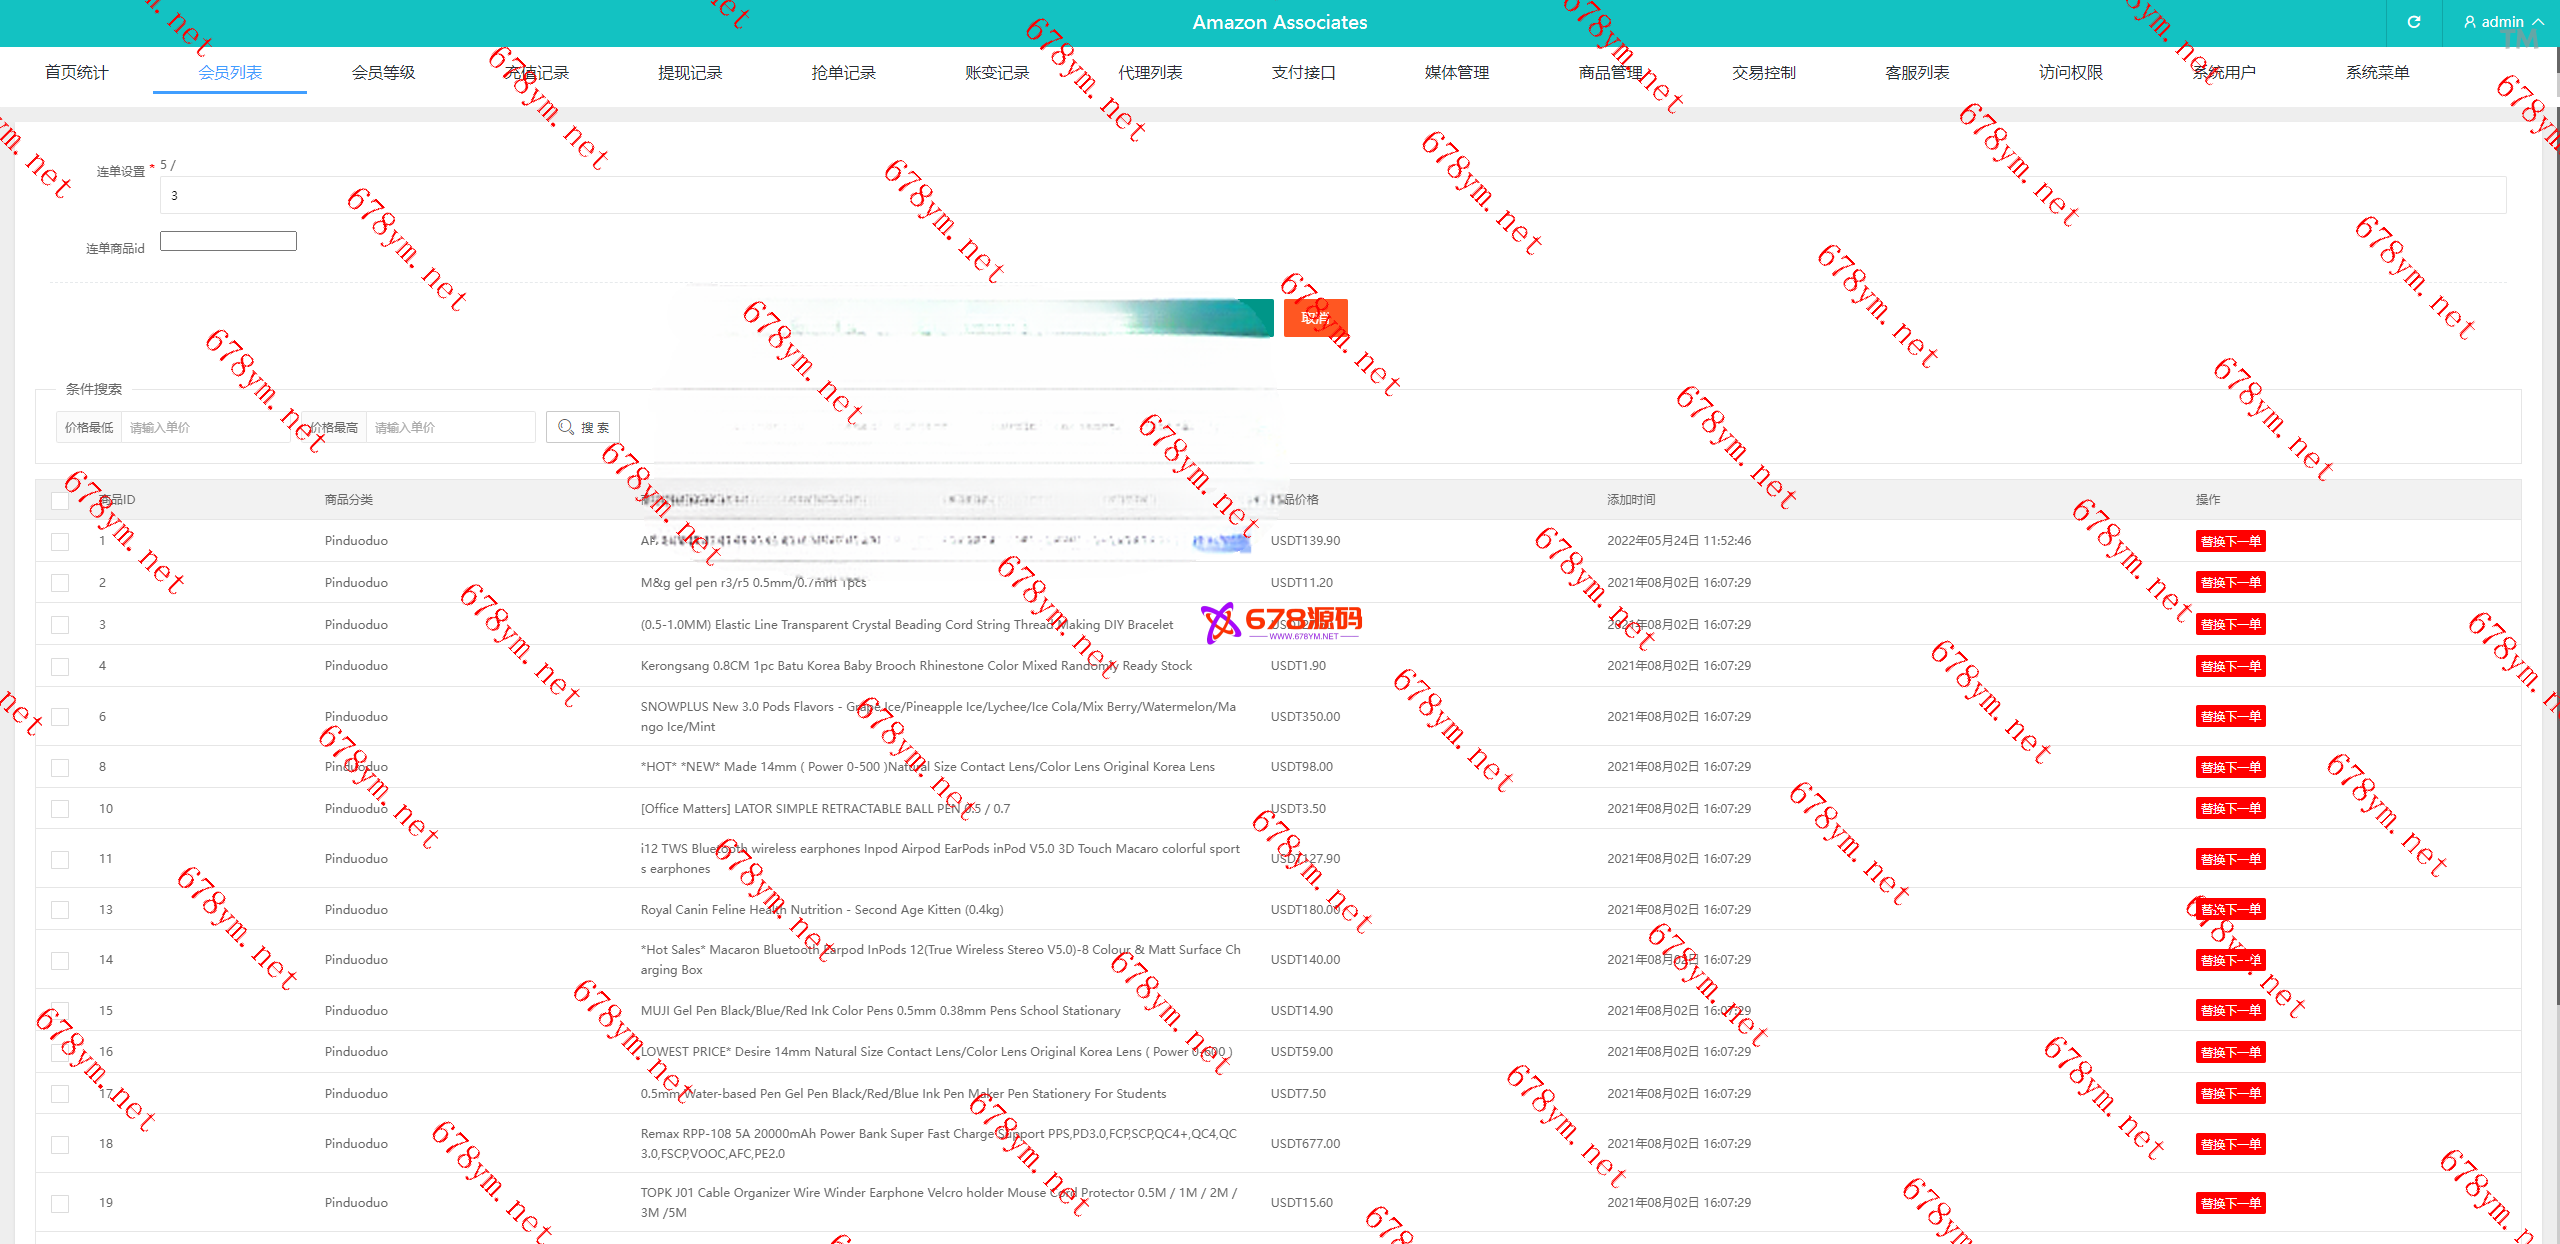Select checkbox for product ID 18
The width and height of the screenshot is (2560, 1244).
60,1144
